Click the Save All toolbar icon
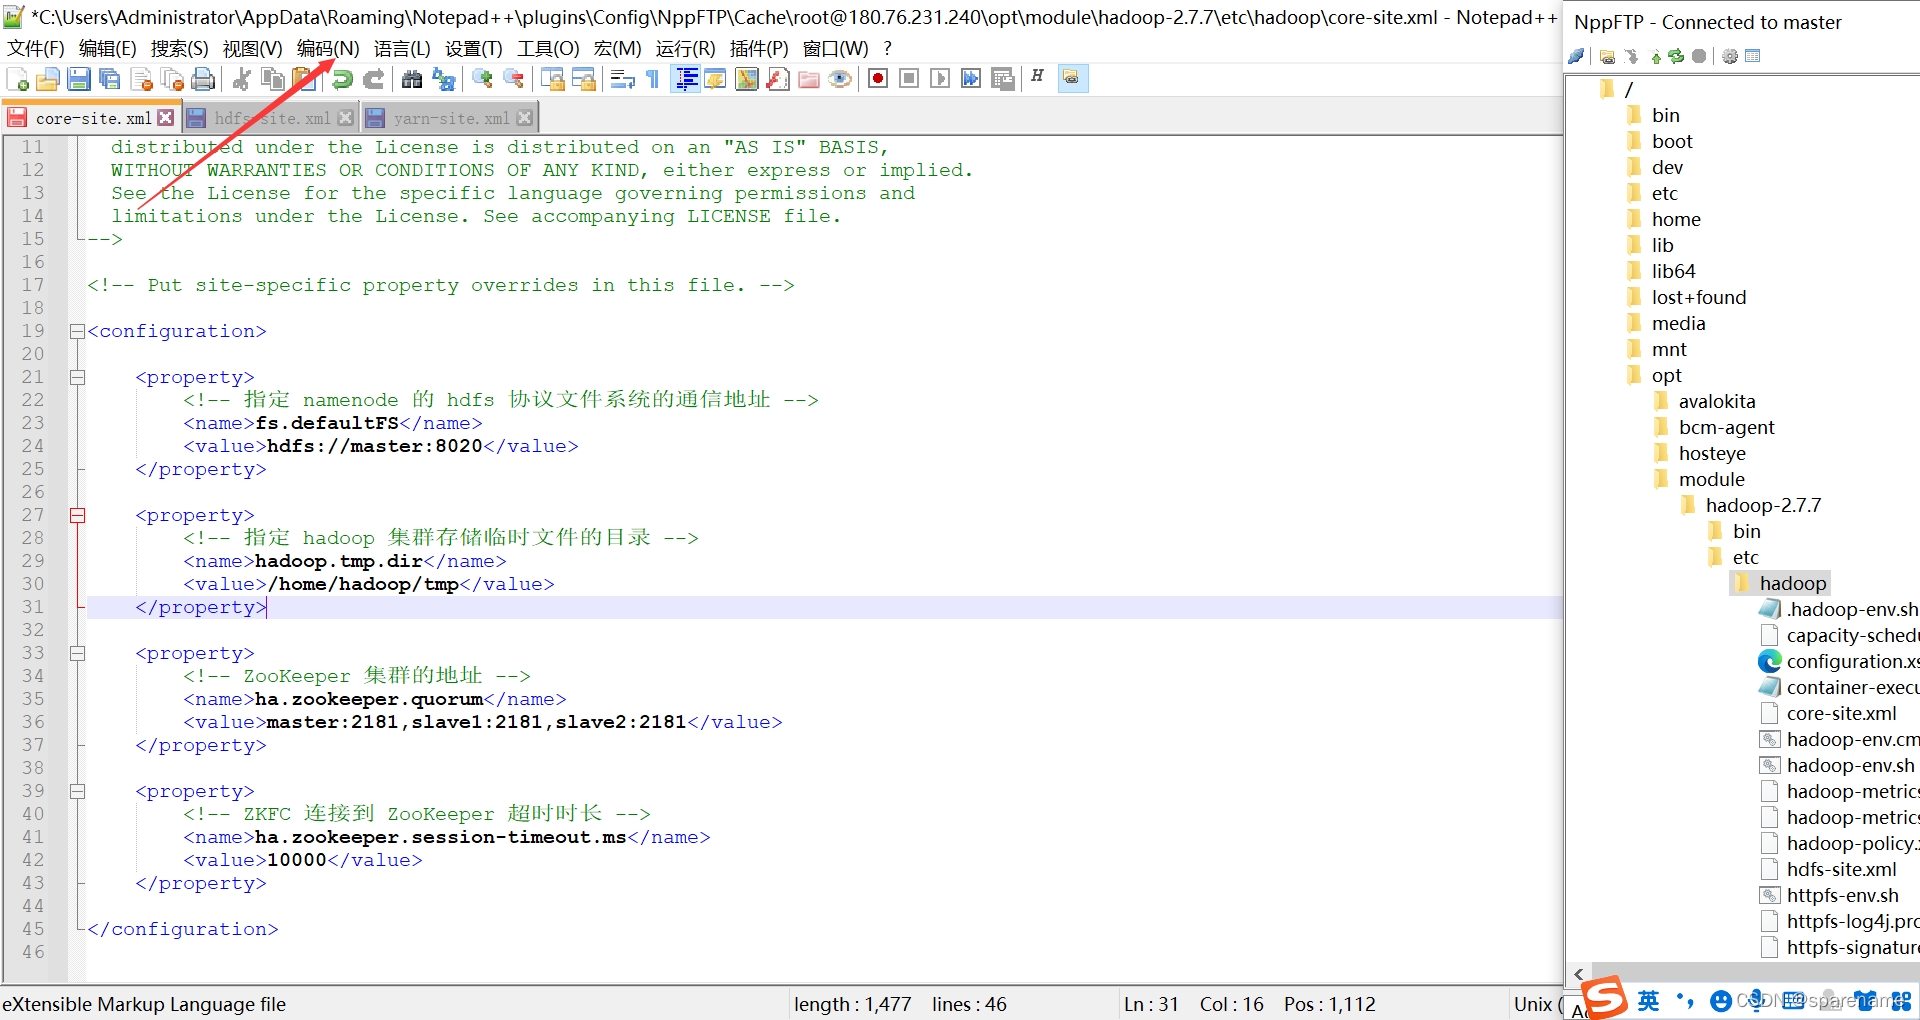The width and height of the screenshot is (1920, 1020). coord(110,79)
